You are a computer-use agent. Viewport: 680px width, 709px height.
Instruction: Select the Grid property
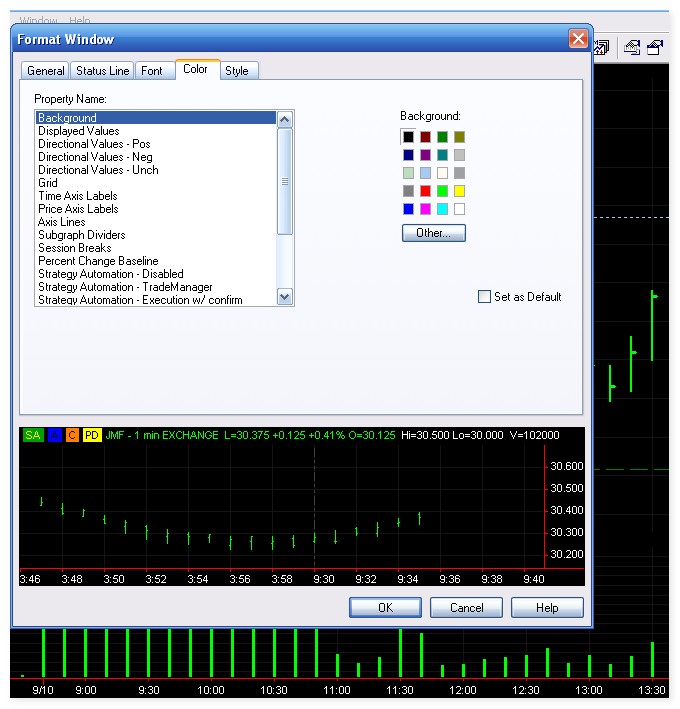tap(156, 183)
